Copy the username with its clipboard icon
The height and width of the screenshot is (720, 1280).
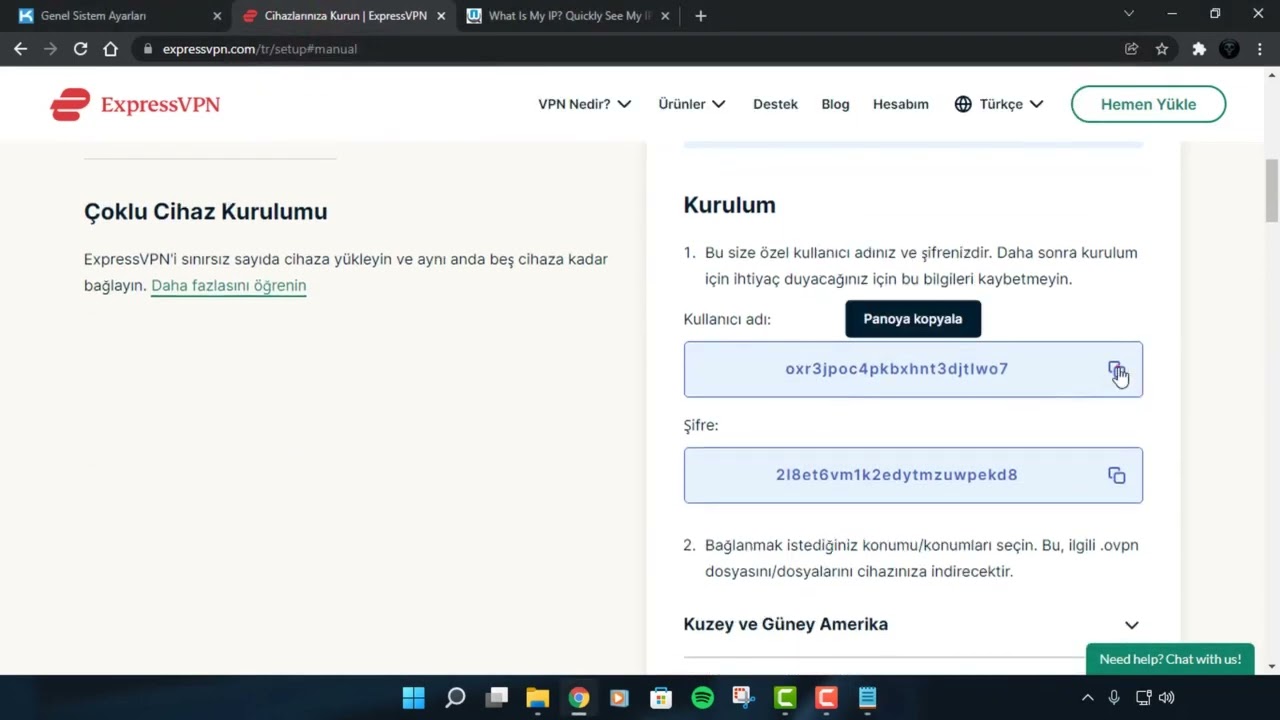pos(1116,369)
